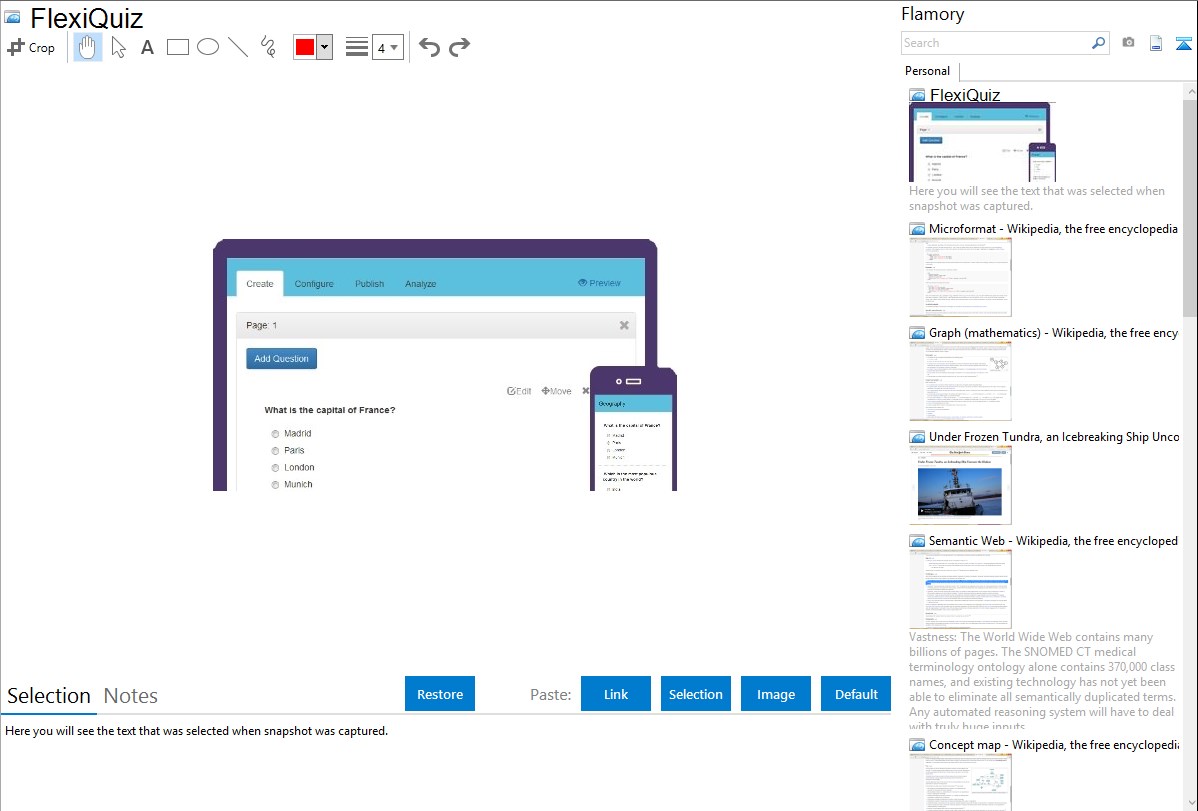Image resolution: width=1198 pixels, height=811 pixels.
Task: Click the 'Graph (mathematics) - Wikipedia' title
Action: point(1053,333)
